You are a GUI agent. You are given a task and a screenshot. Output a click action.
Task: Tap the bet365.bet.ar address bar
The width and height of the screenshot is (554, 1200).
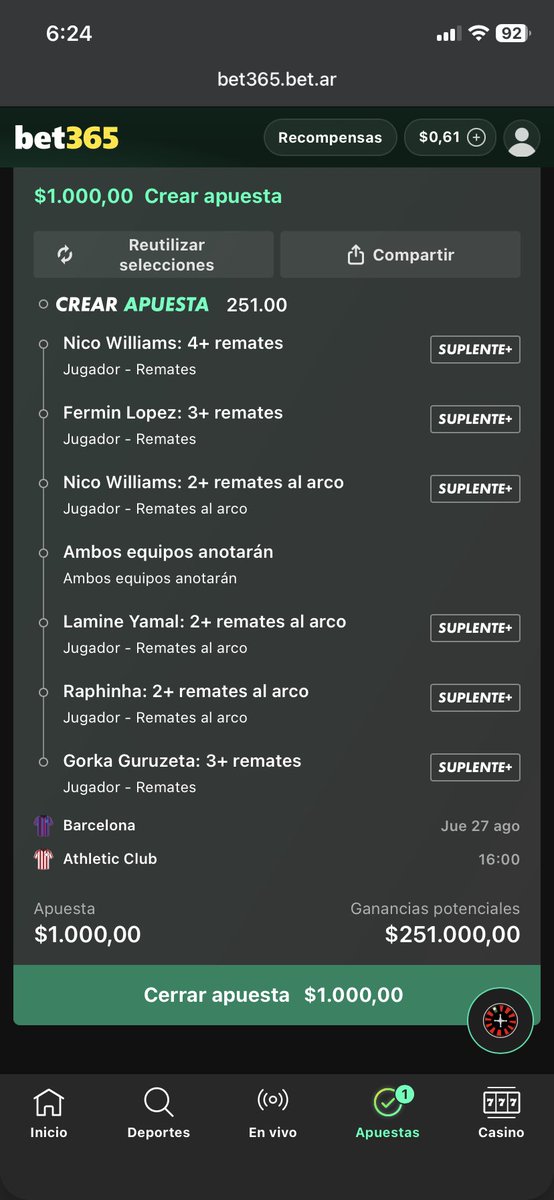[x=277, y=79]
